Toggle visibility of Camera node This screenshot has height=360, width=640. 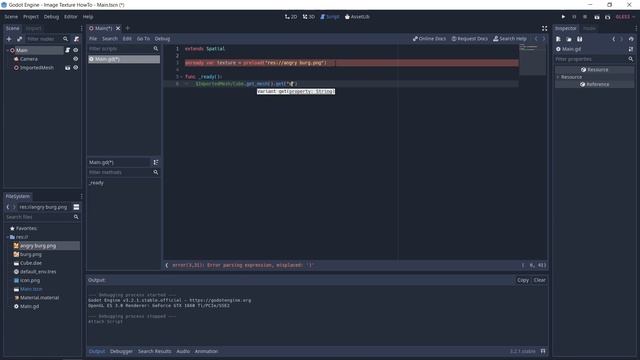[76, 59]
